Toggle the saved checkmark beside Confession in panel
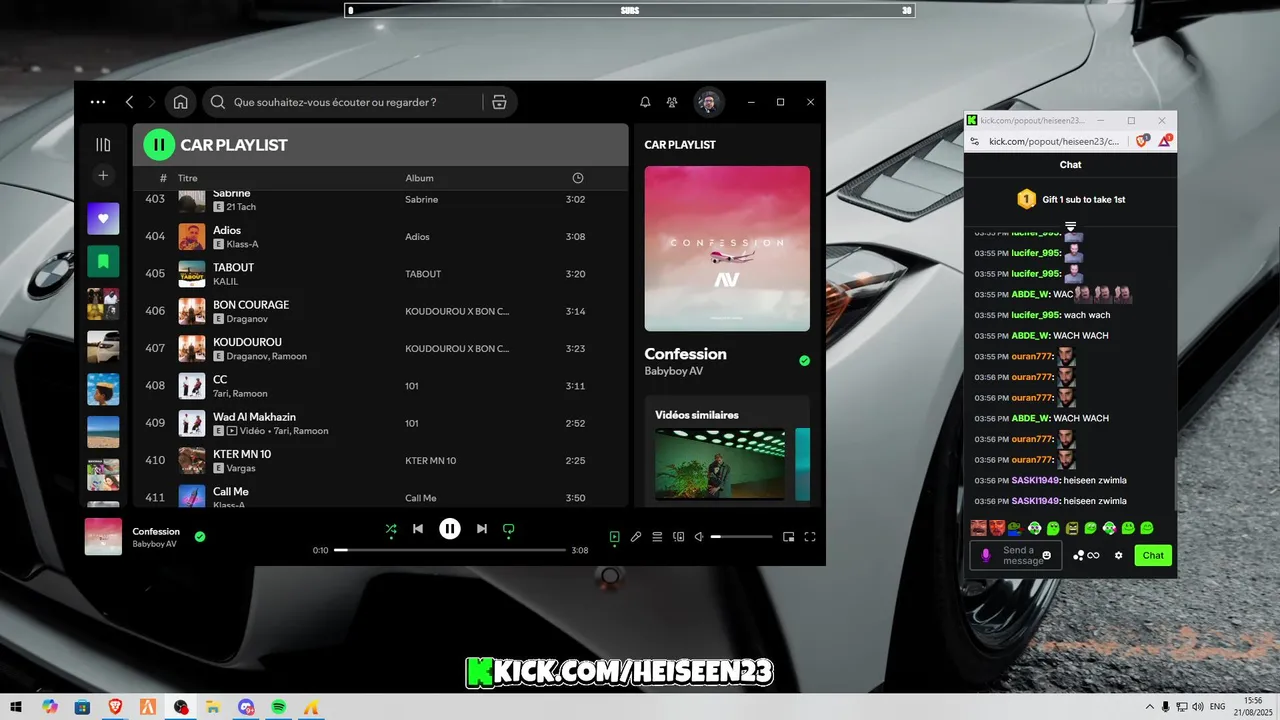 [804, 361]
